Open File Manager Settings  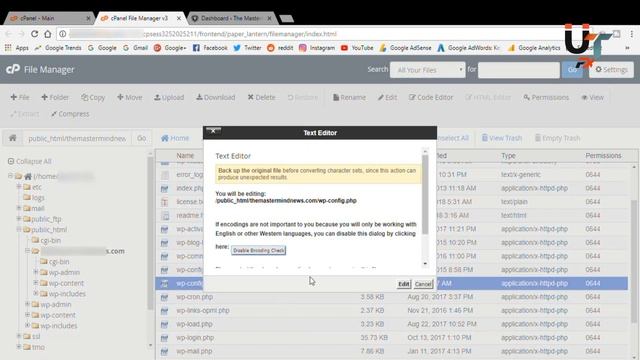pyautogui.click(x=611, y=70)
